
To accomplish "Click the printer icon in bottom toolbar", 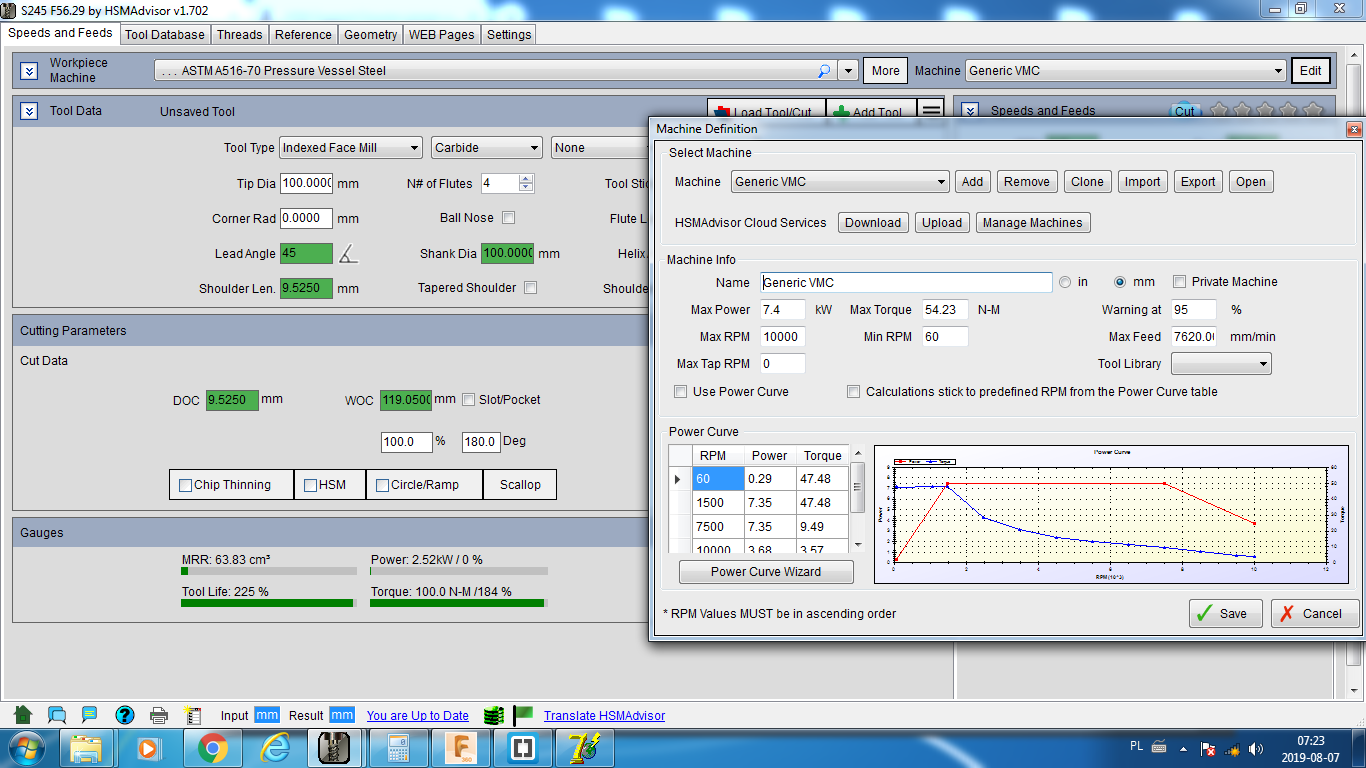I will (x=158, y=715).
